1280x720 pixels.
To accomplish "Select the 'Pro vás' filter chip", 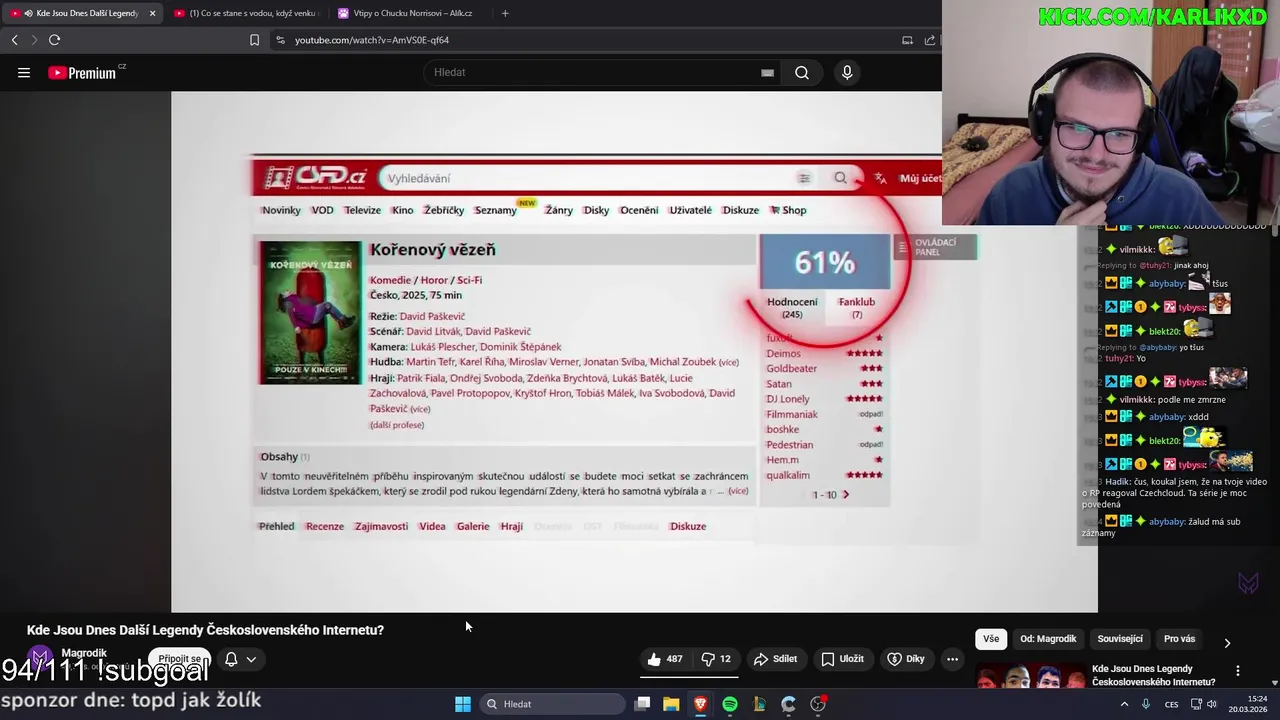I will (x=1179, y=639).
